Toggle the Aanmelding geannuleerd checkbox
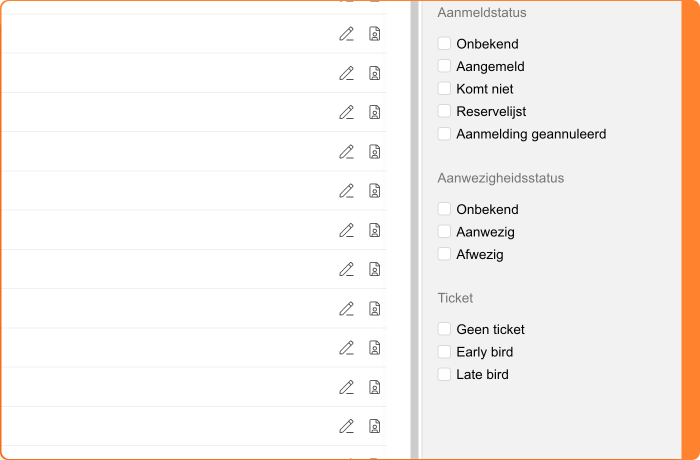Screen dimensions: 700x460 pos(444,133)
